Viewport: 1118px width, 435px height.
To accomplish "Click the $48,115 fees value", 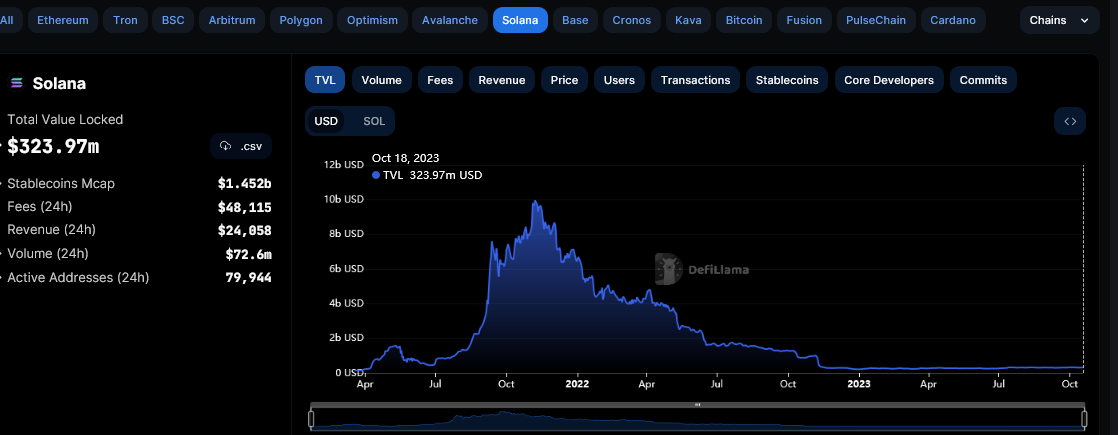I will (245, 208).
